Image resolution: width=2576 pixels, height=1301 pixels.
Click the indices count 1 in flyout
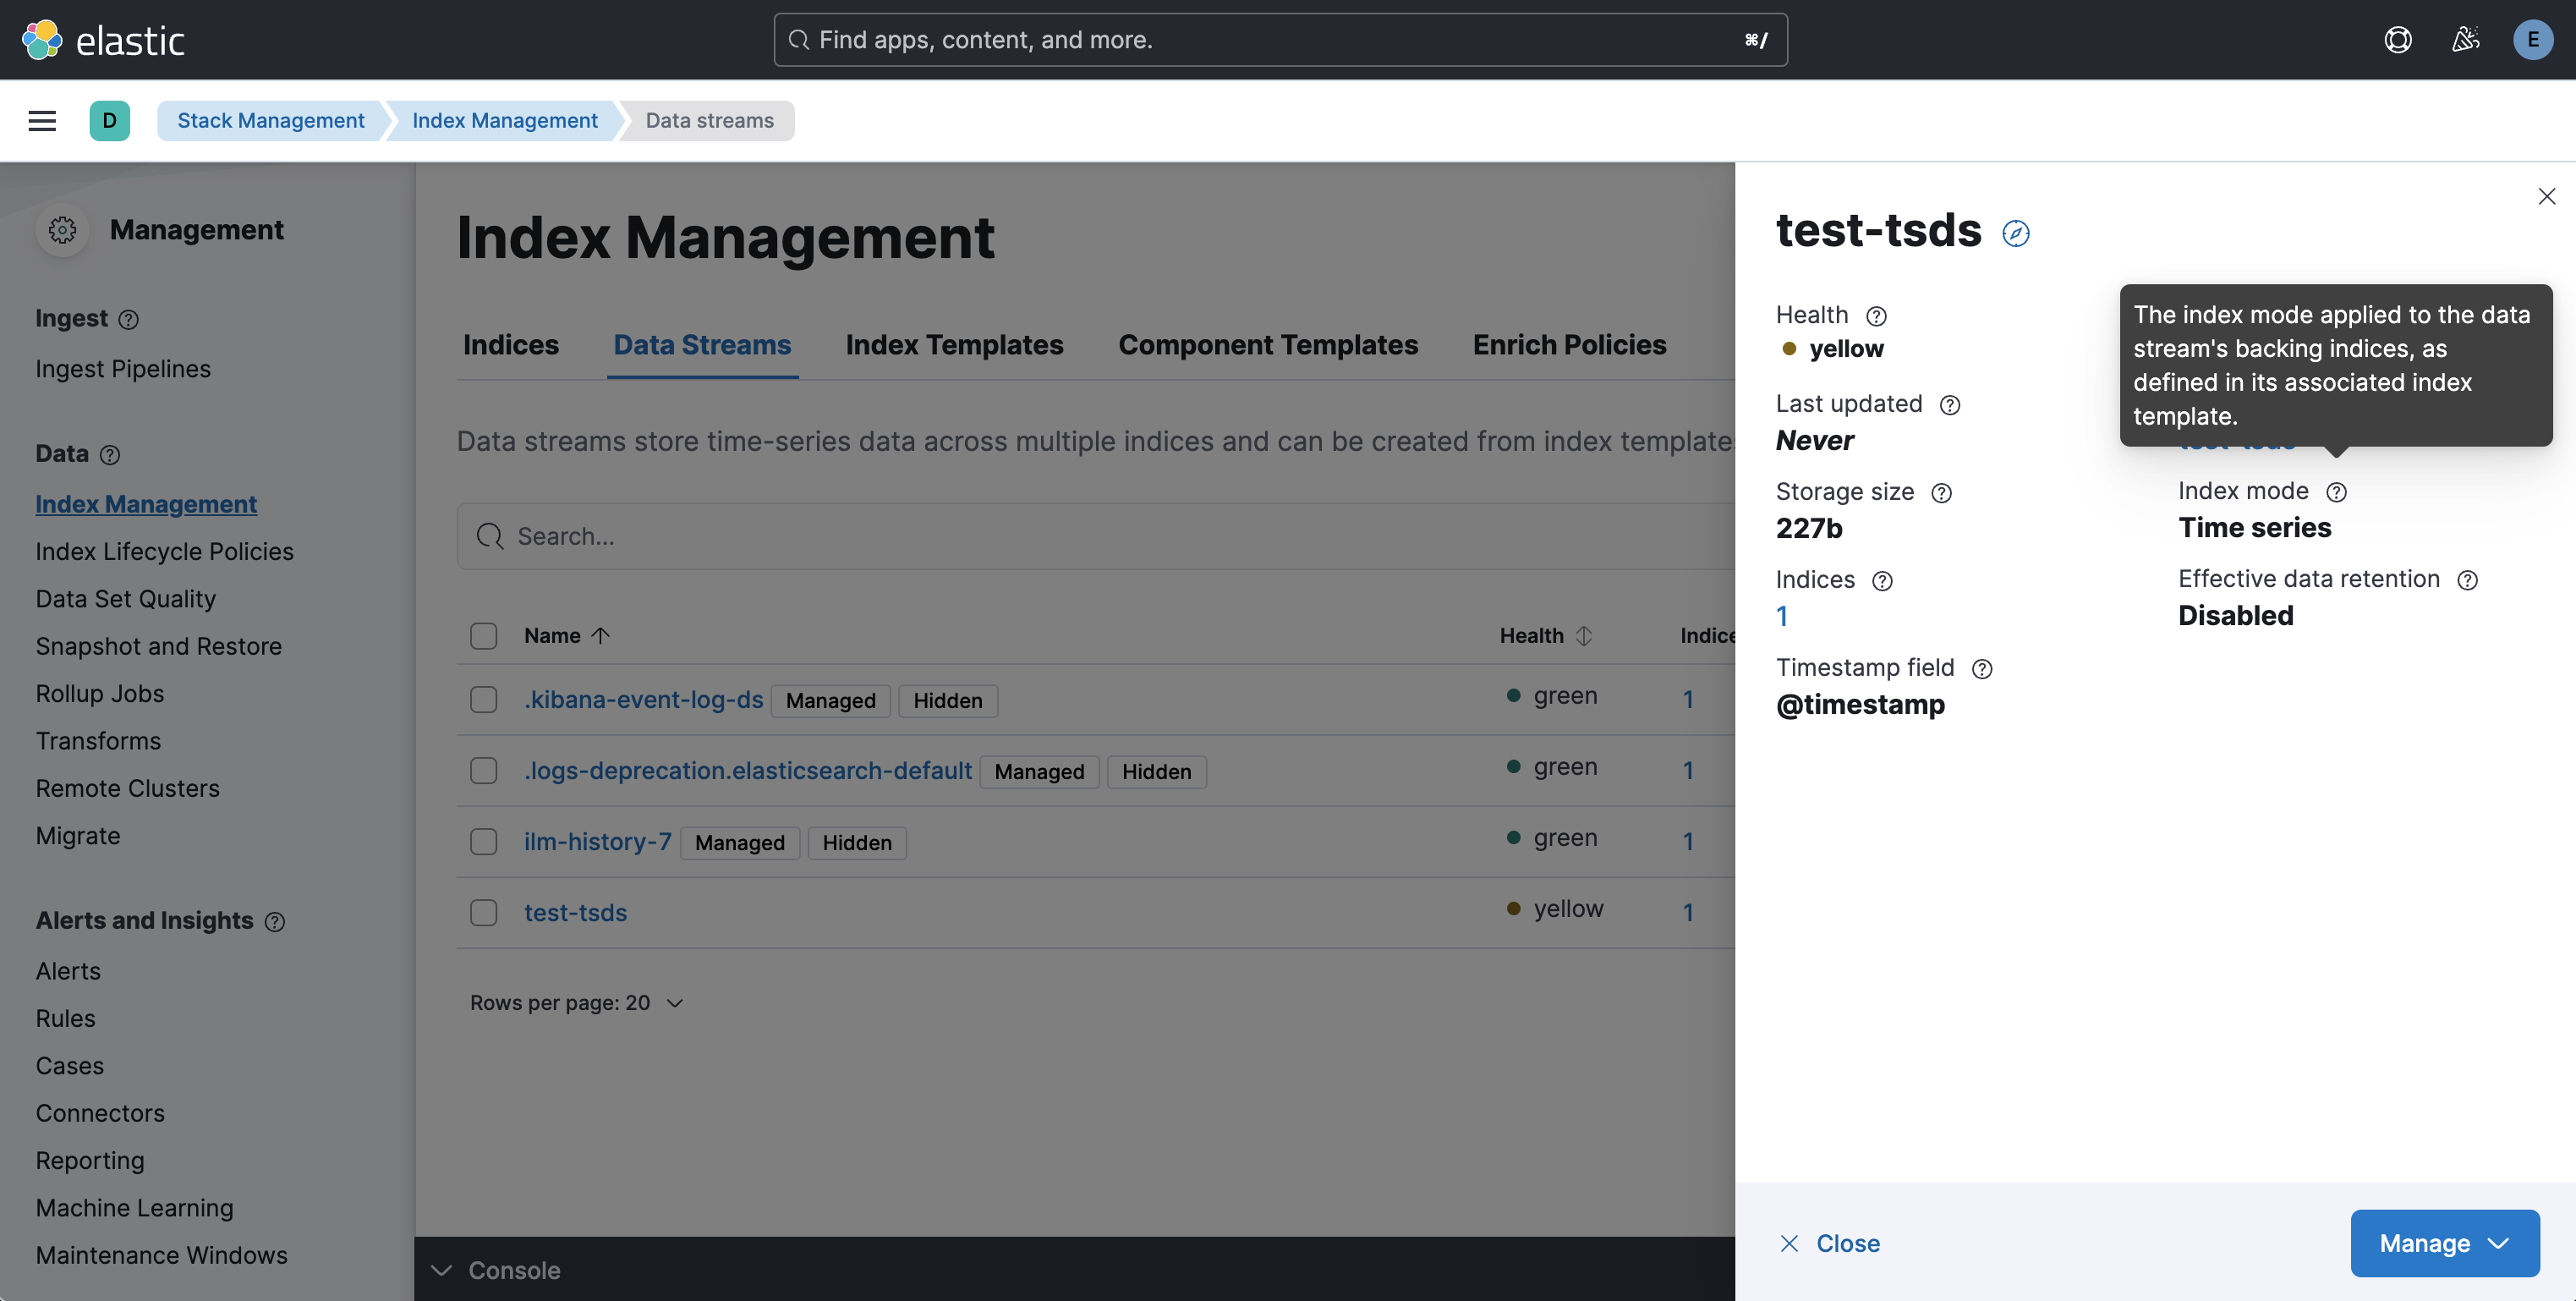pyautogui.click(x=1782, y=617)
